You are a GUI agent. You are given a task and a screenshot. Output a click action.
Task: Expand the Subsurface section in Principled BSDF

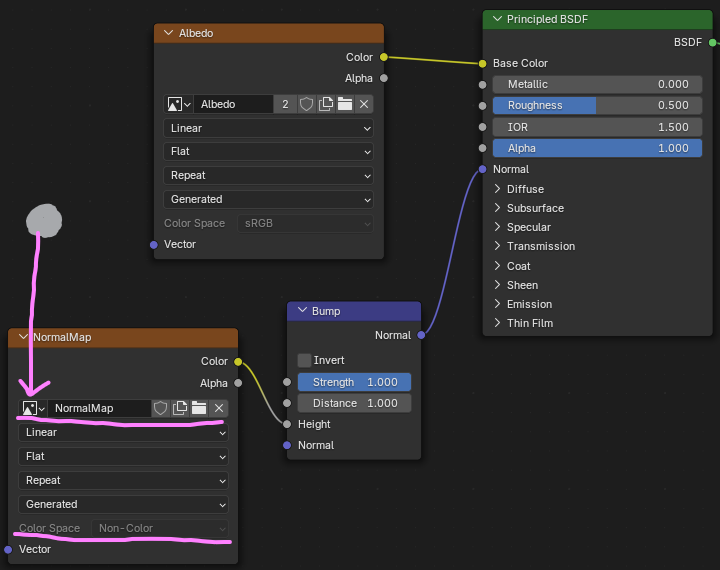click(x=534, y=208)
